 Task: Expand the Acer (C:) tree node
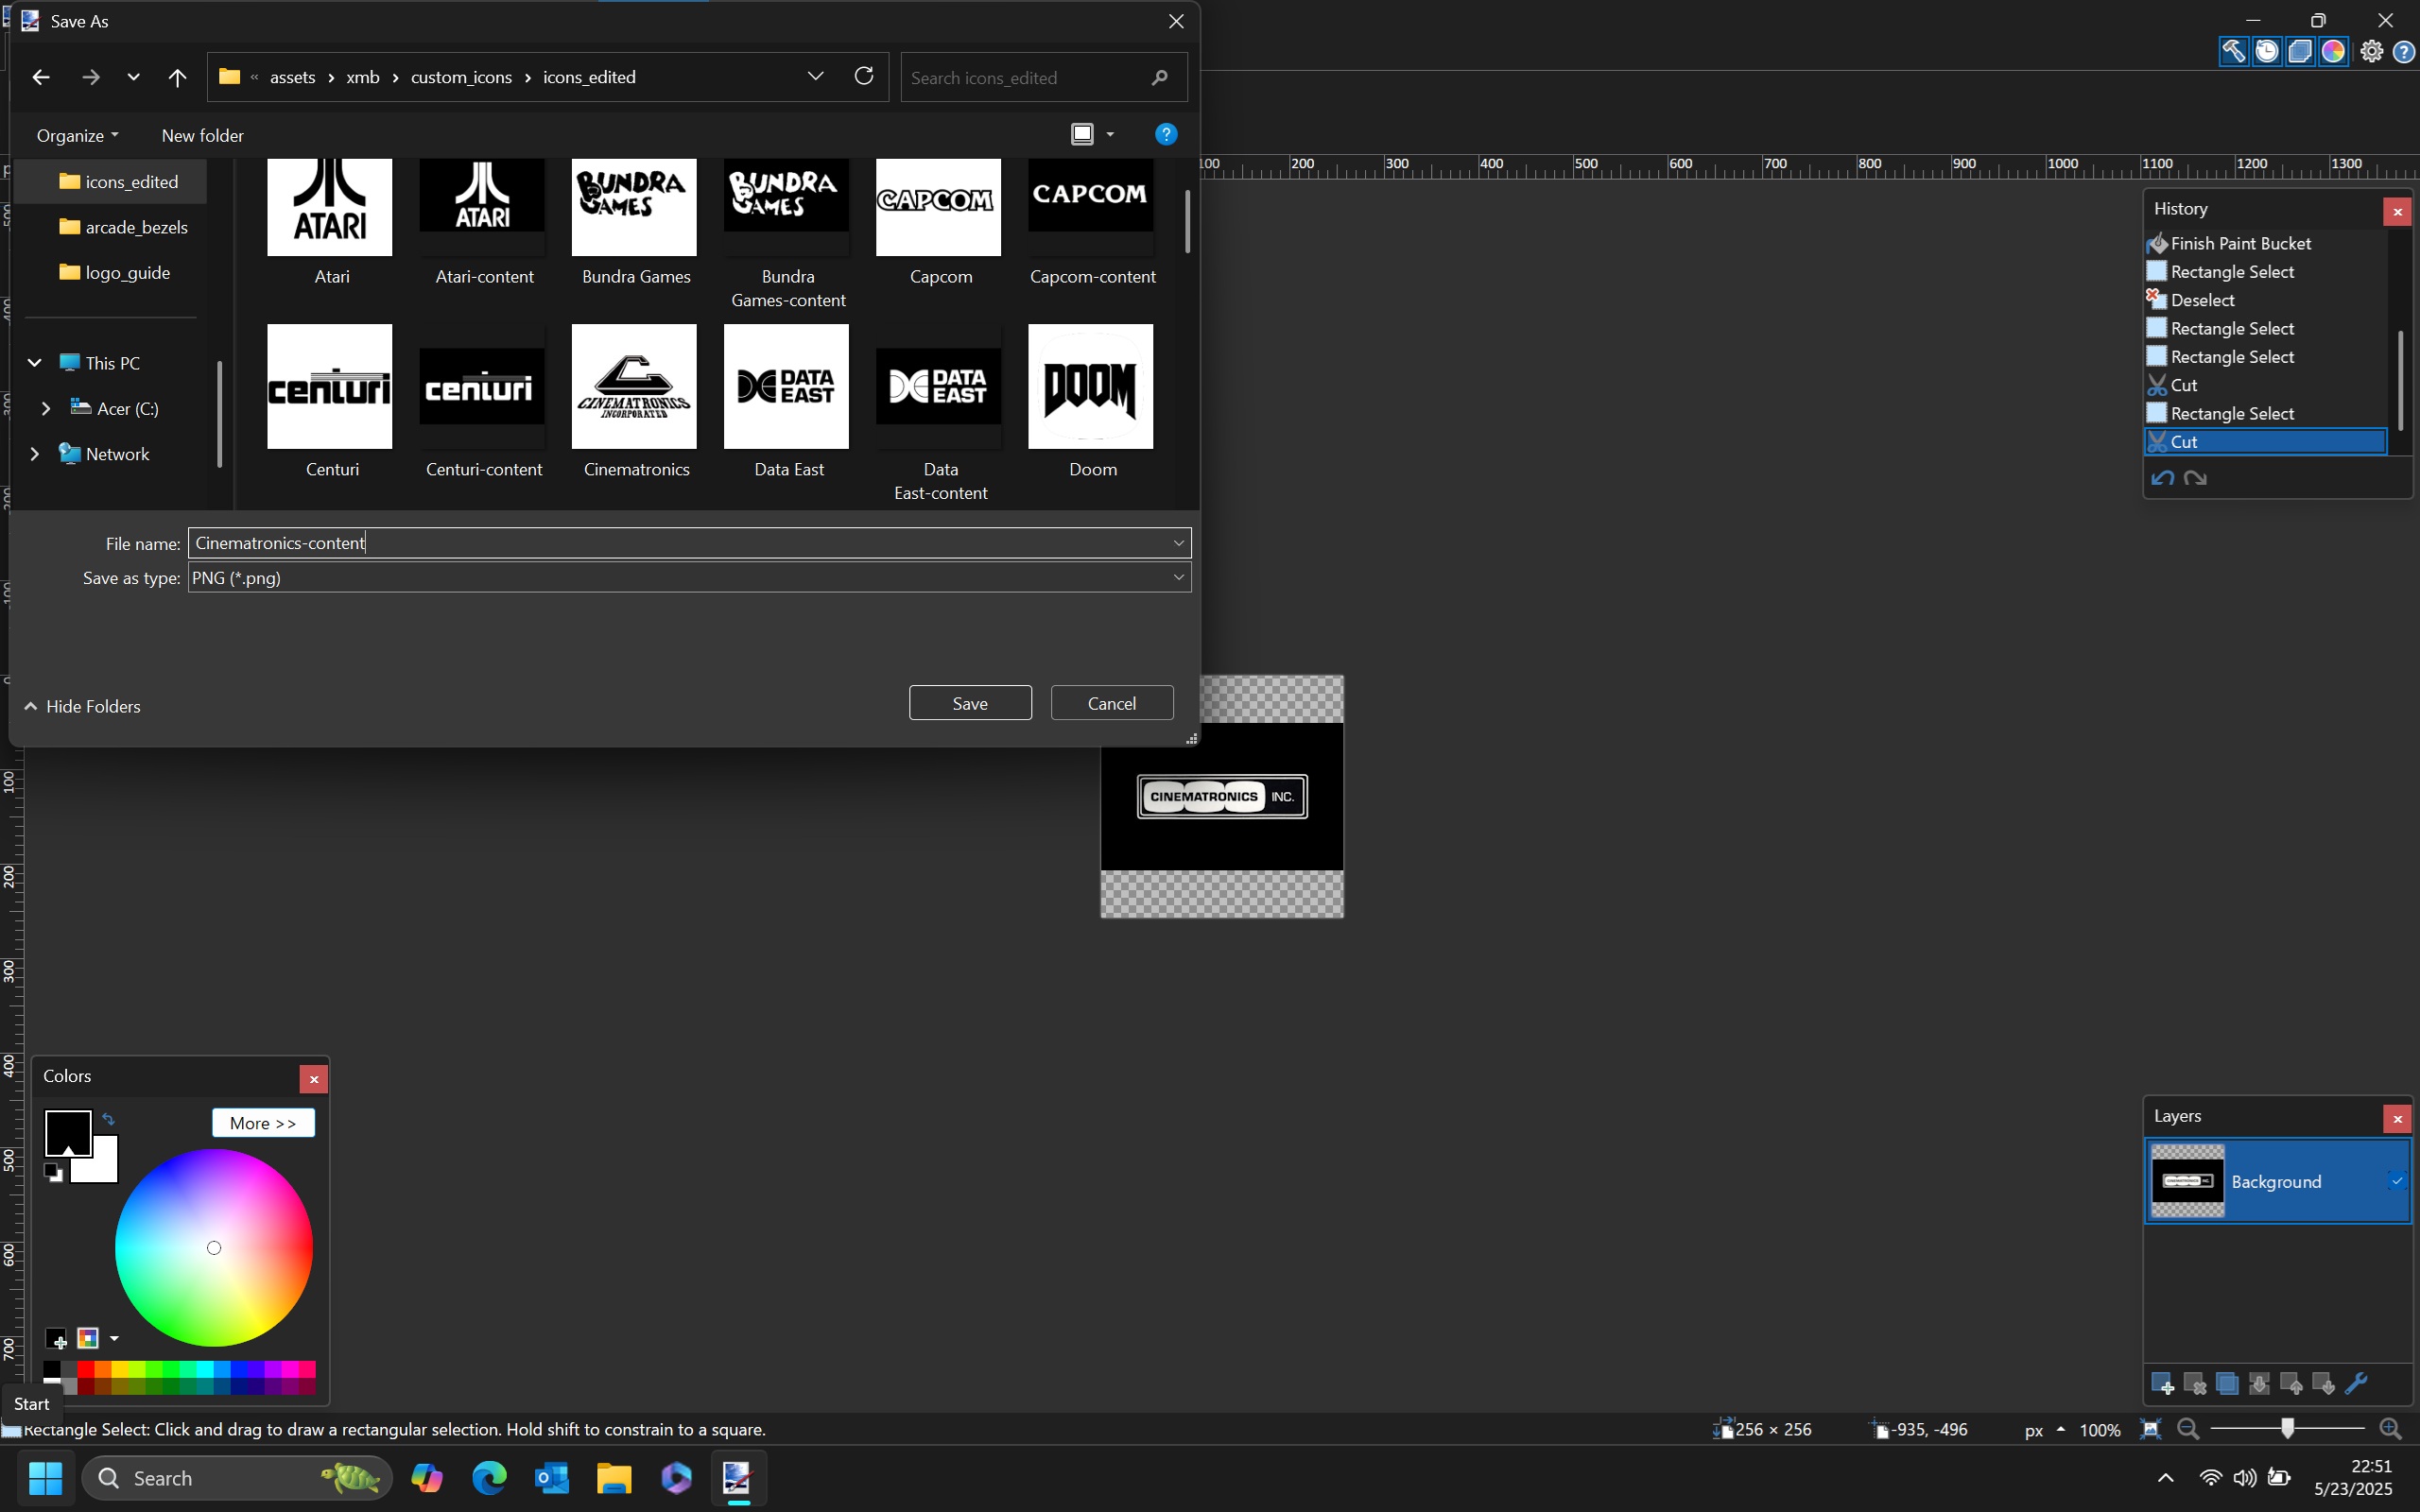click(45, 408)
